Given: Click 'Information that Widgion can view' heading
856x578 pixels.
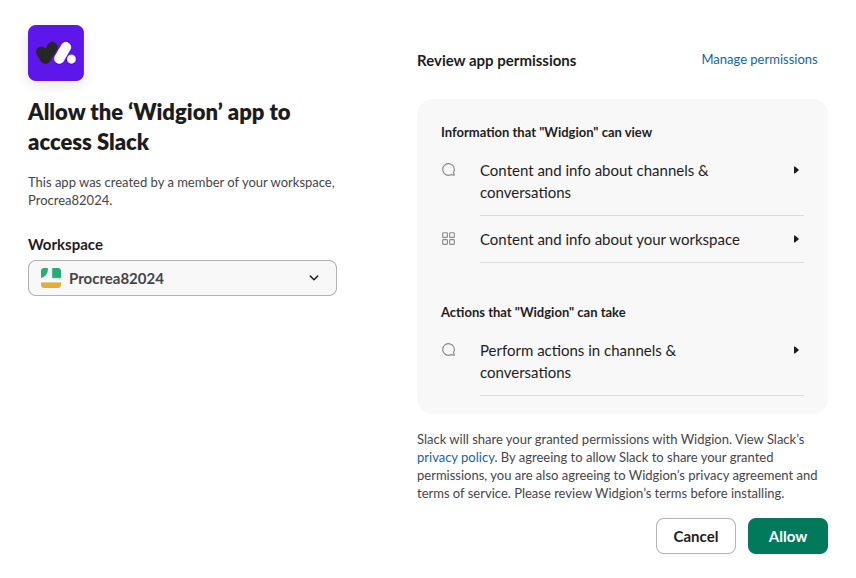Looking at the screenshot, I should [x=546, y=132].
